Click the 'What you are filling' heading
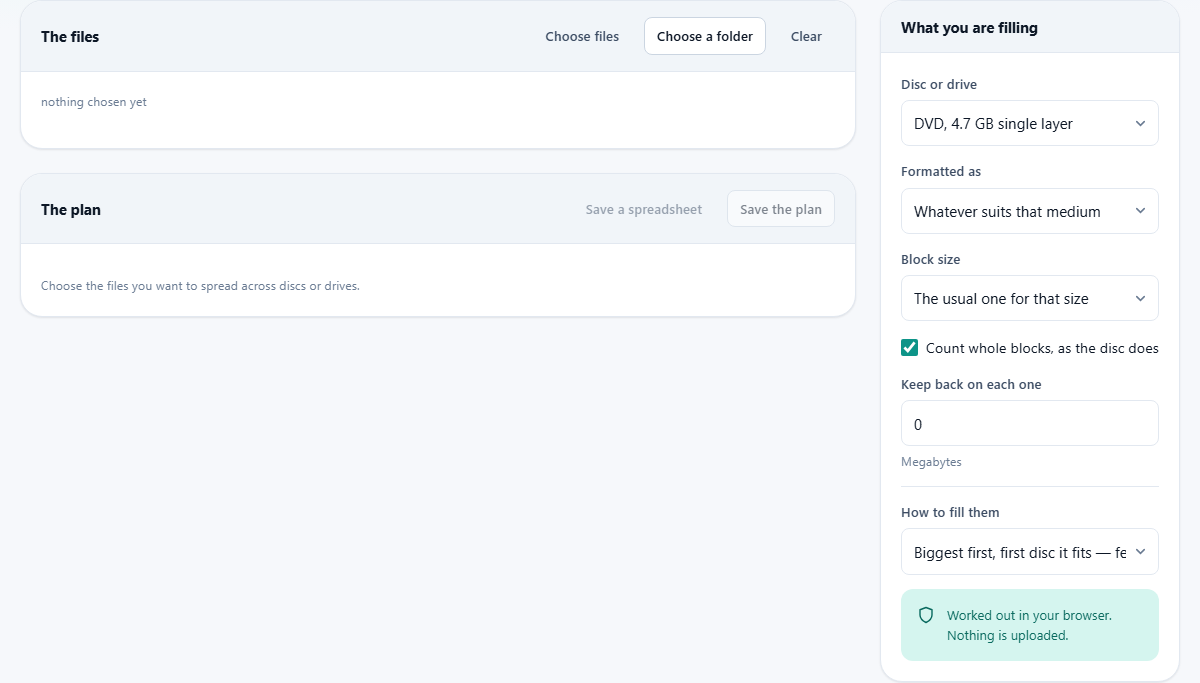This screenshot has height=683, width=1200. pos(969,28)
